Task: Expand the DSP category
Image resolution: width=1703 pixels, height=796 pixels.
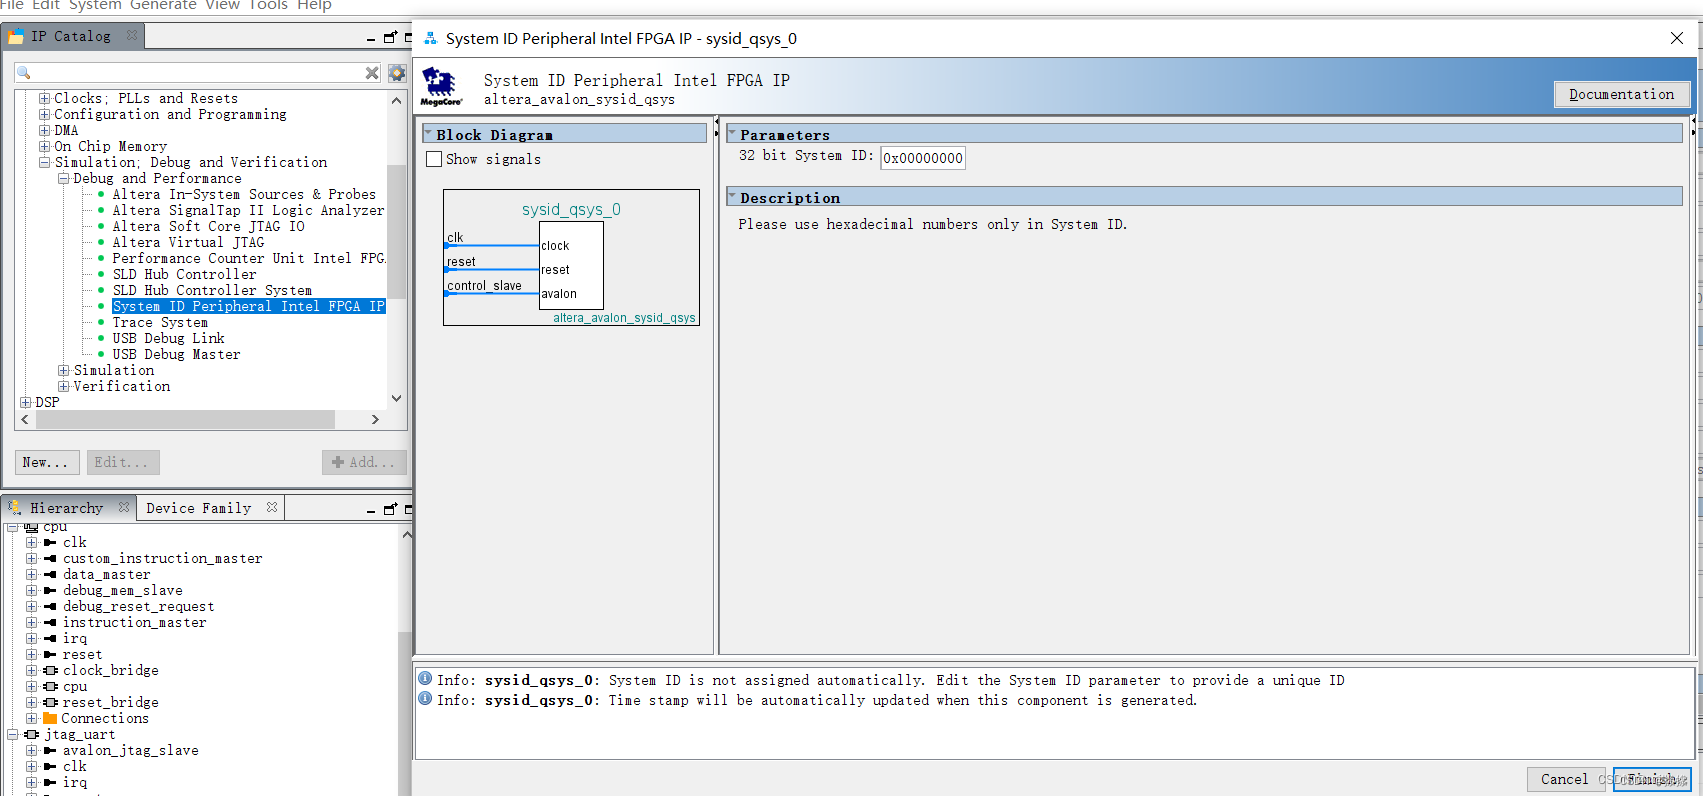Action: tap(25, 402)
